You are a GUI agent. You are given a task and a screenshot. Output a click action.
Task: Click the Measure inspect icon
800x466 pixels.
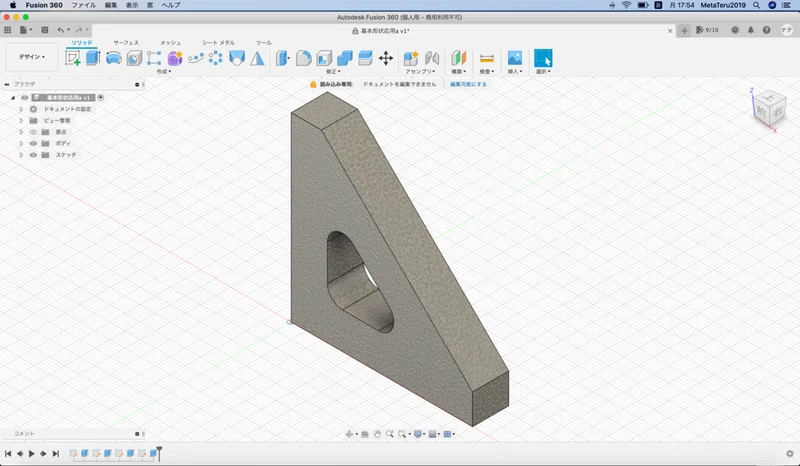pos(487,58)
